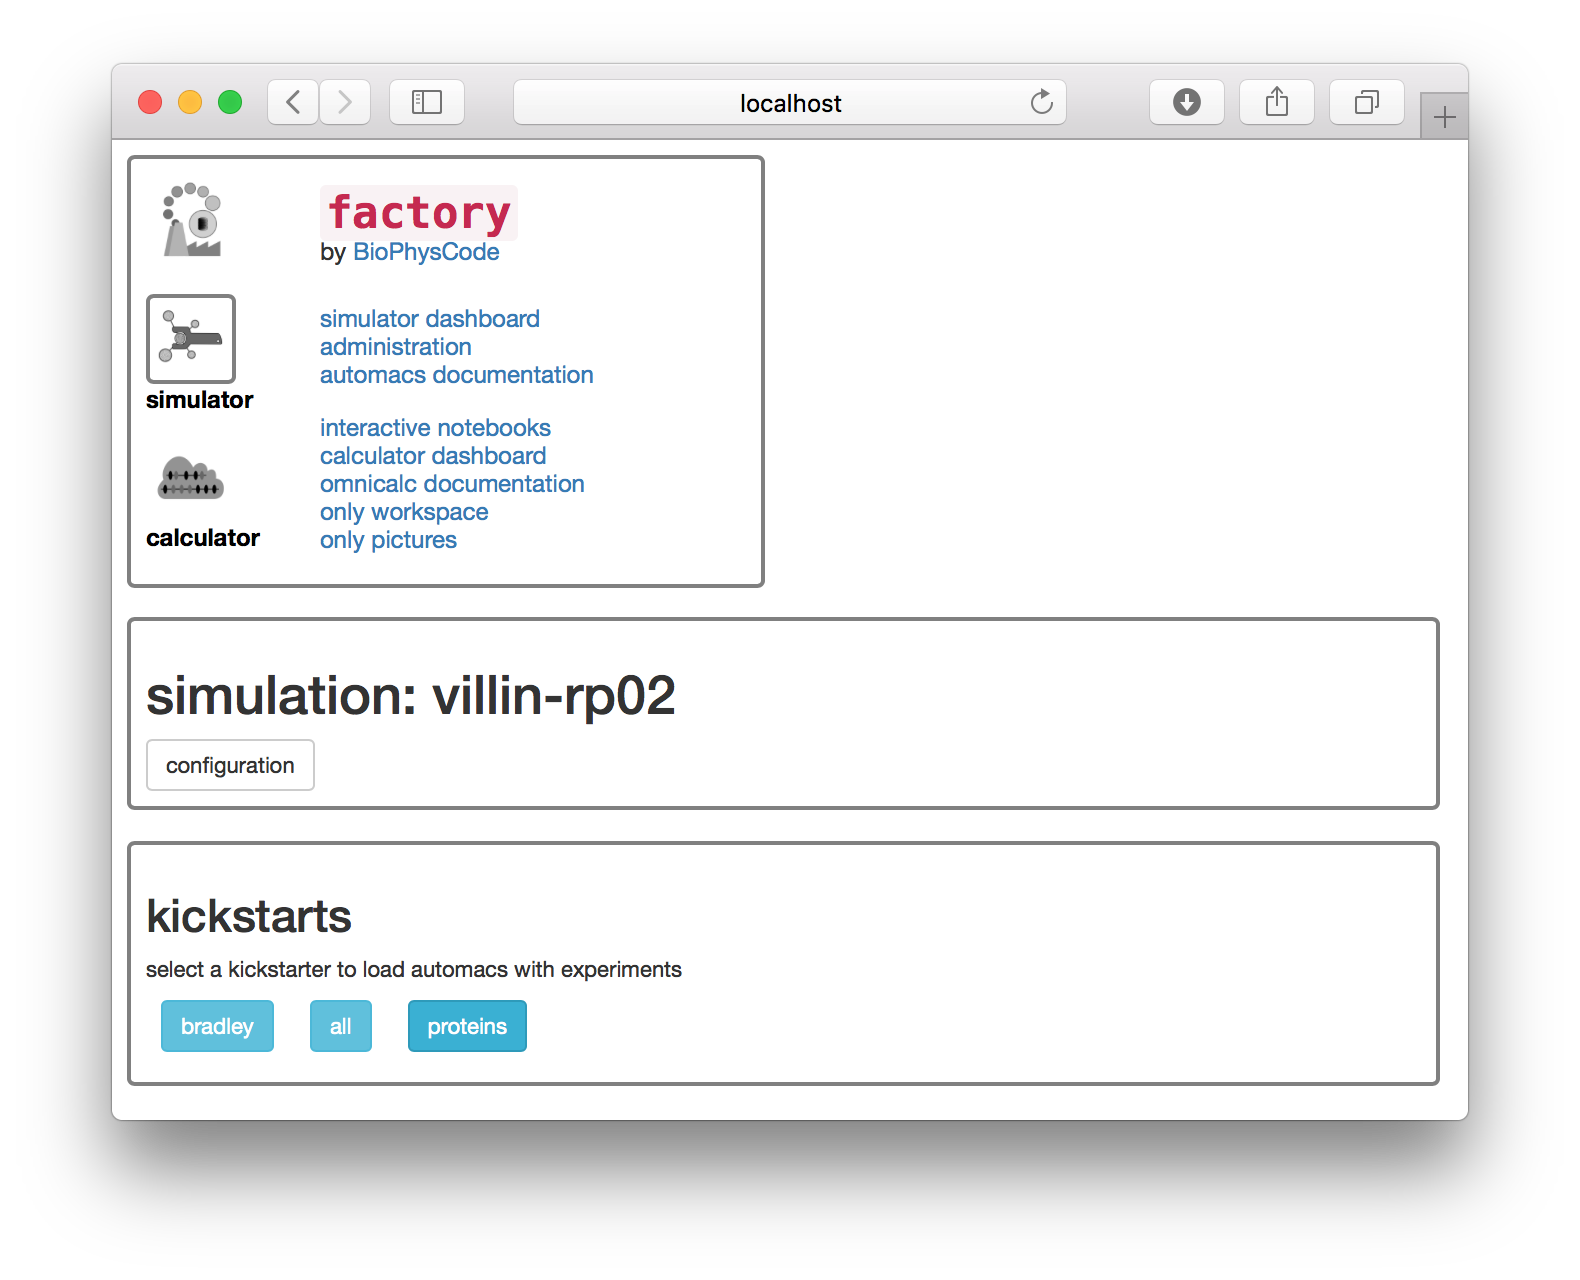Viewport: 1580px width, 1280px height.
Task: Open the downloads button in toolbar
Action: (x=1187, y=102)
